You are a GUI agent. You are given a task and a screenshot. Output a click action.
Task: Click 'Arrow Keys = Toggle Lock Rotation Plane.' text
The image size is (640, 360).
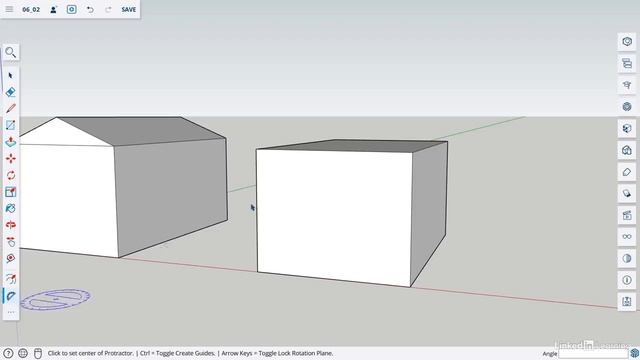coord(277,353)
